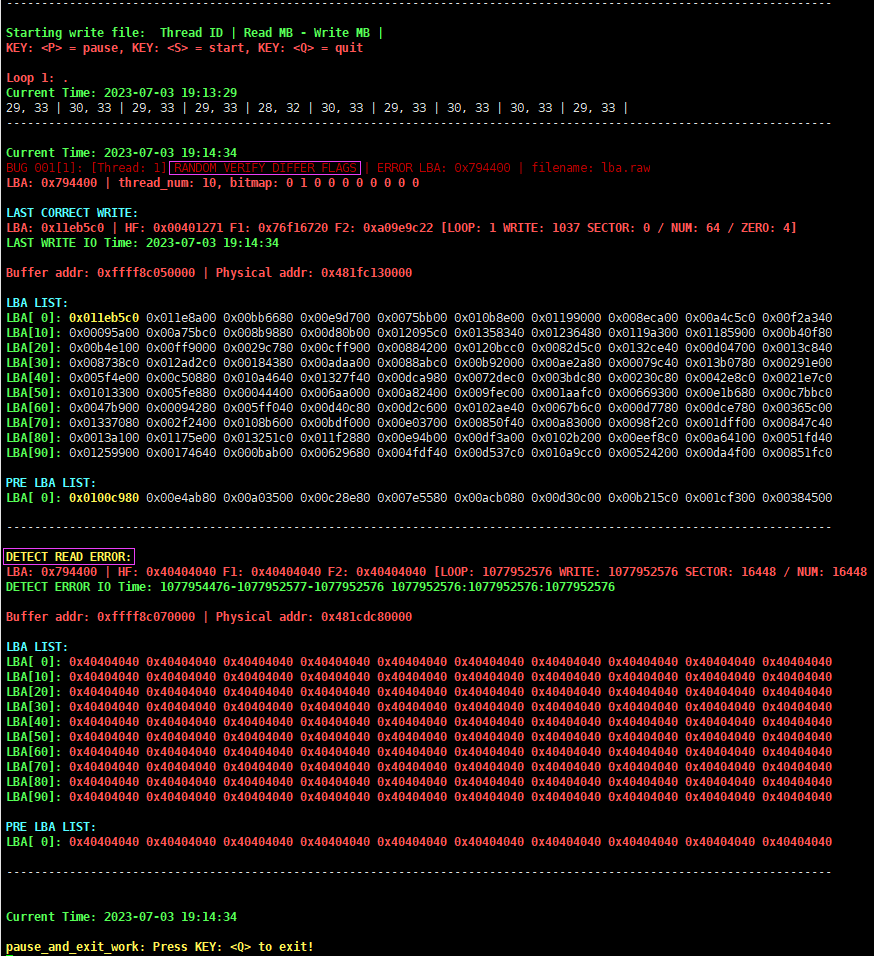
Task: Click the 'bitmap: 0 1 0 0 0 0 0 0 0 0' text
Action: tap(324, 183)
